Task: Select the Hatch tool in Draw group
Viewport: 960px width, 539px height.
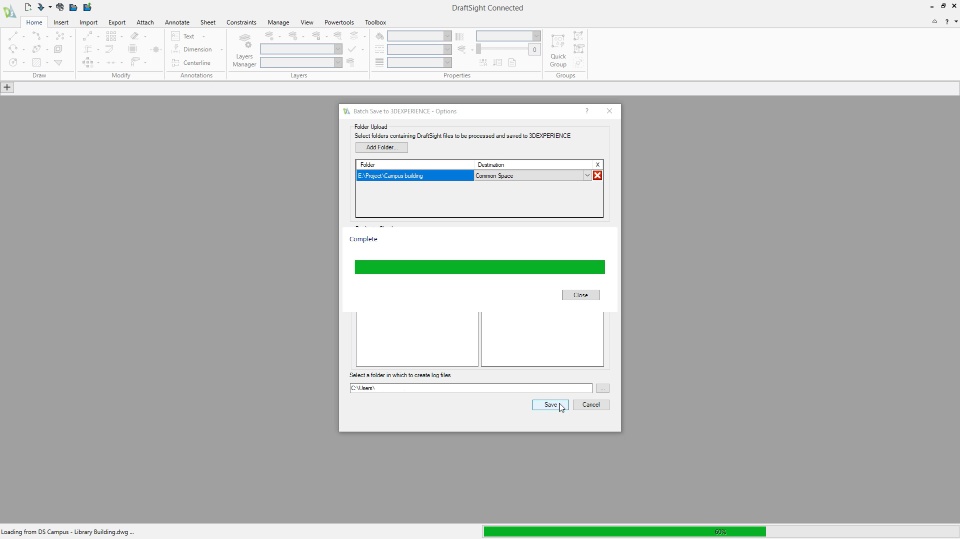Action: pyautogui.click(x=36, y=62)
